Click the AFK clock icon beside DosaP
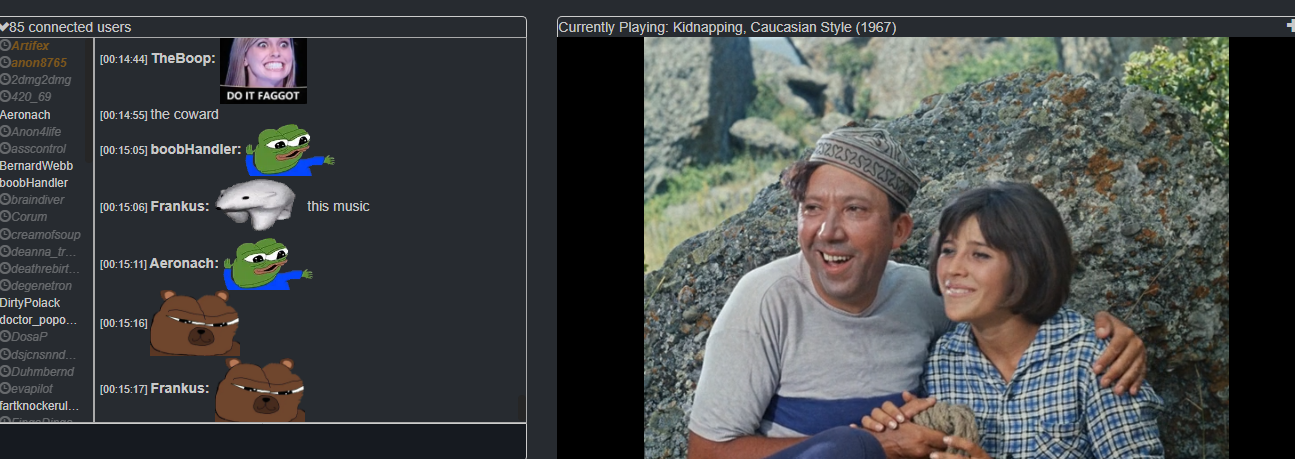 point(5,336)
